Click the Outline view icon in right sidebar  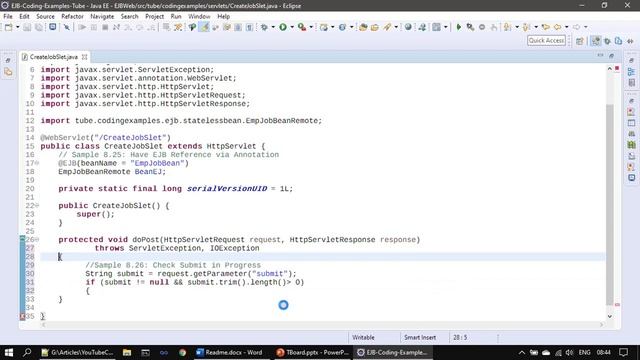(x=631, y=72)
